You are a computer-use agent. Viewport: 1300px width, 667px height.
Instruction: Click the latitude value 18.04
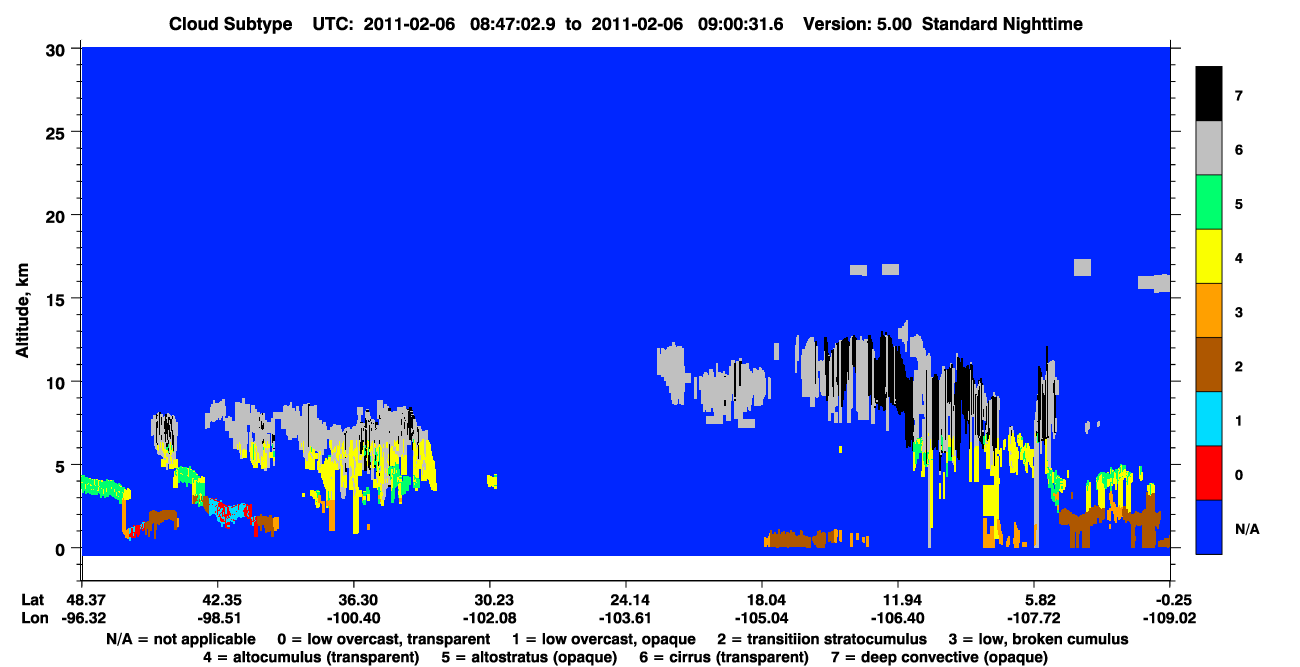tap(762, 600)
